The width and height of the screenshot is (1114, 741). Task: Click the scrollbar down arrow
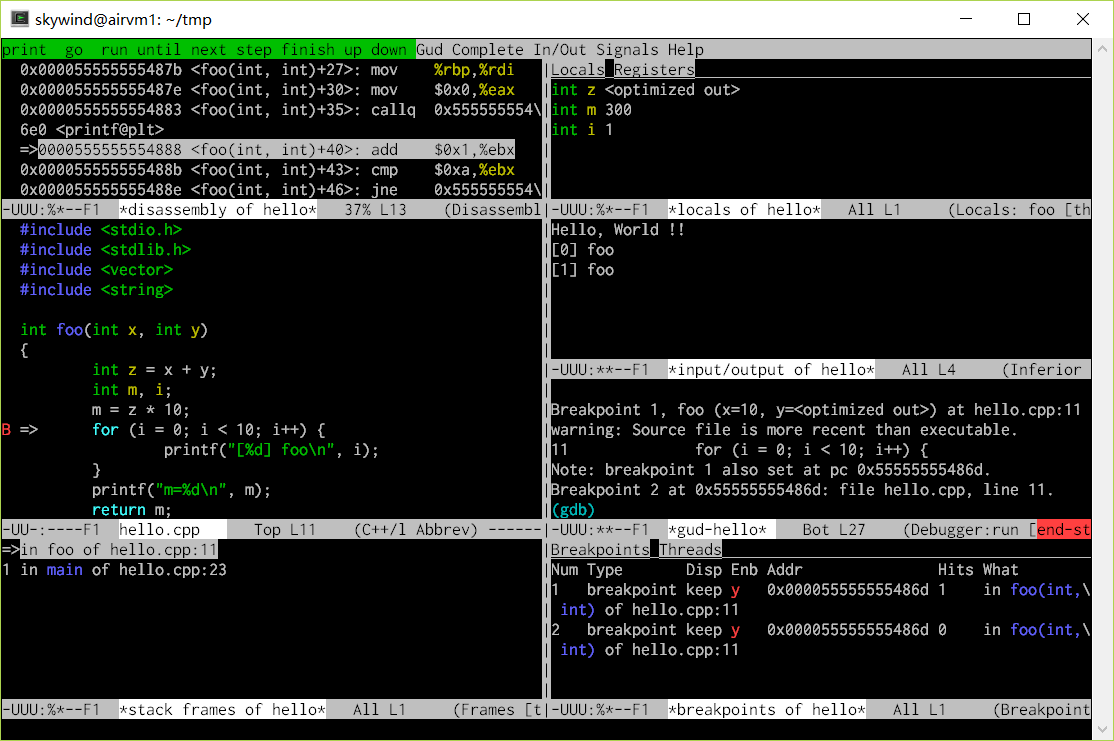tap(1102, 730)
